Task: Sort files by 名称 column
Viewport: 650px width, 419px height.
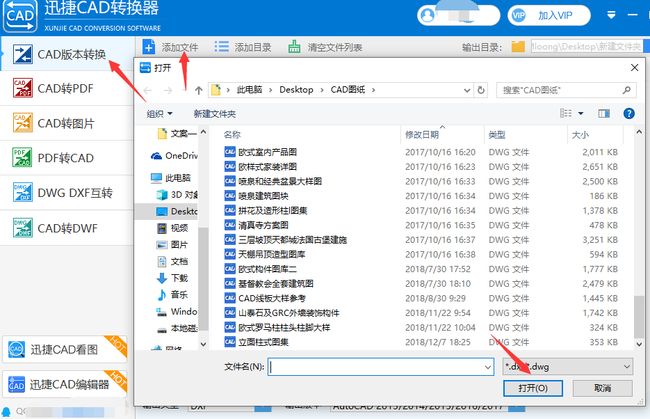Action: click(232, 135)
